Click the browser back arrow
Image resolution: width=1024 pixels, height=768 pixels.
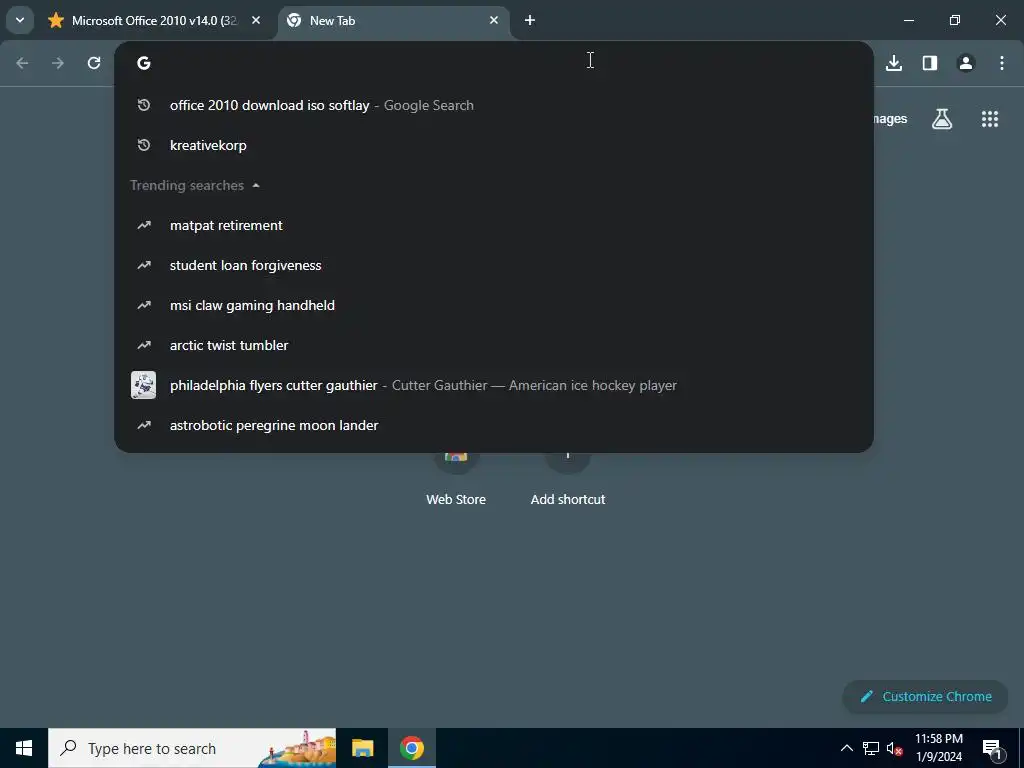coord(22,63)
